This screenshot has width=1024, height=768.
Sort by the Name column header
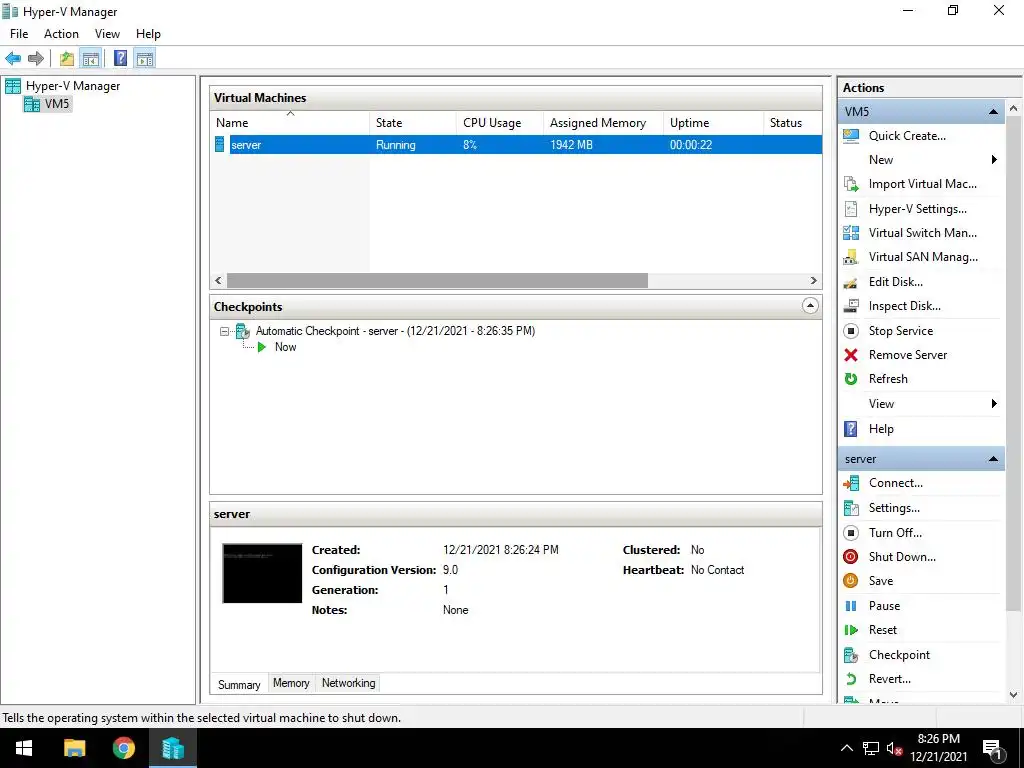(x=290, y=123)
